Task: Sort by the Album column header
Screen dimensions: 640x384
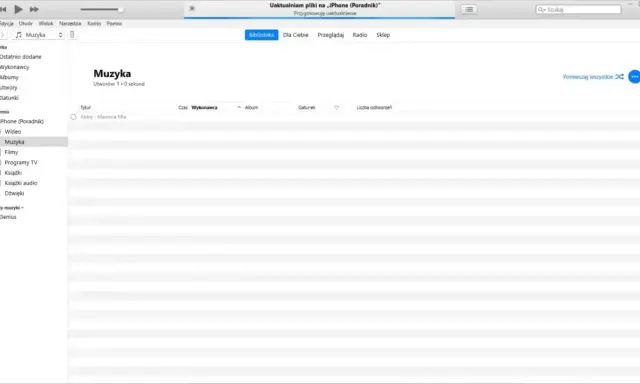Action: (251, 107)
